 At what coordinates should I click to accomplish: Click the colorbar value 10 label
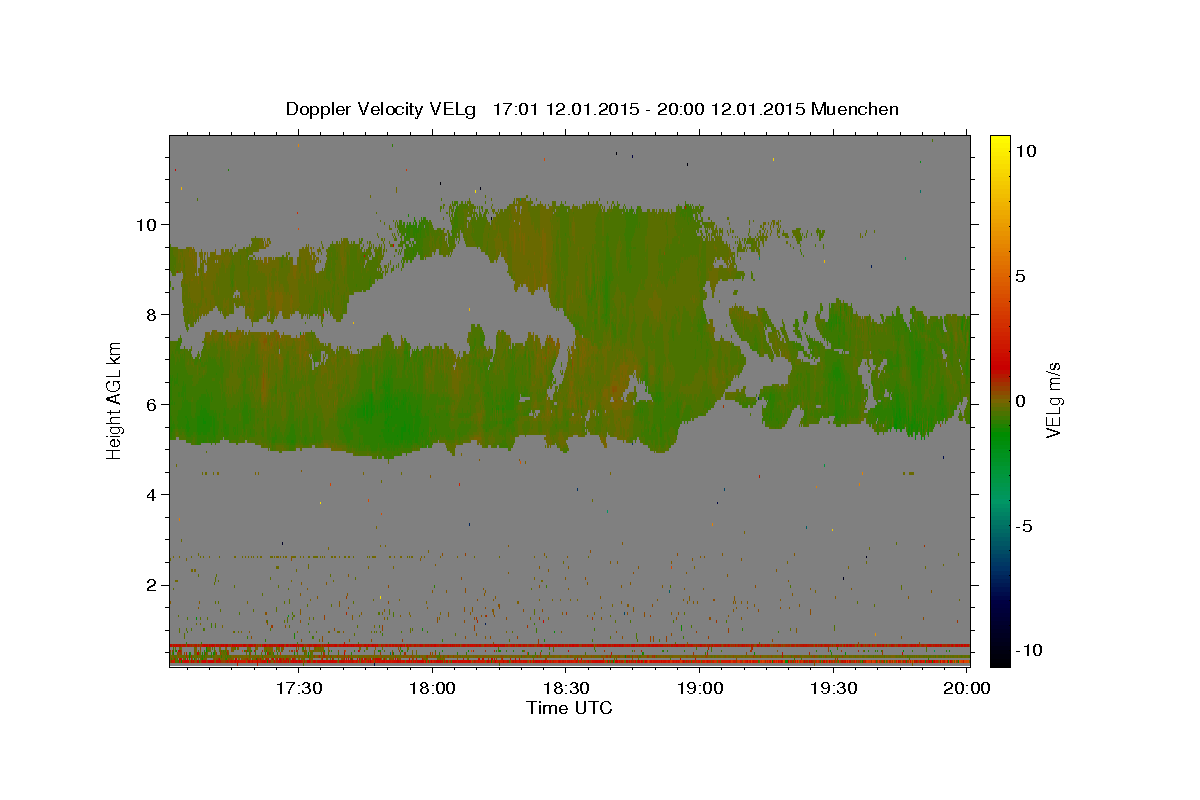[x=1026, y=150]
